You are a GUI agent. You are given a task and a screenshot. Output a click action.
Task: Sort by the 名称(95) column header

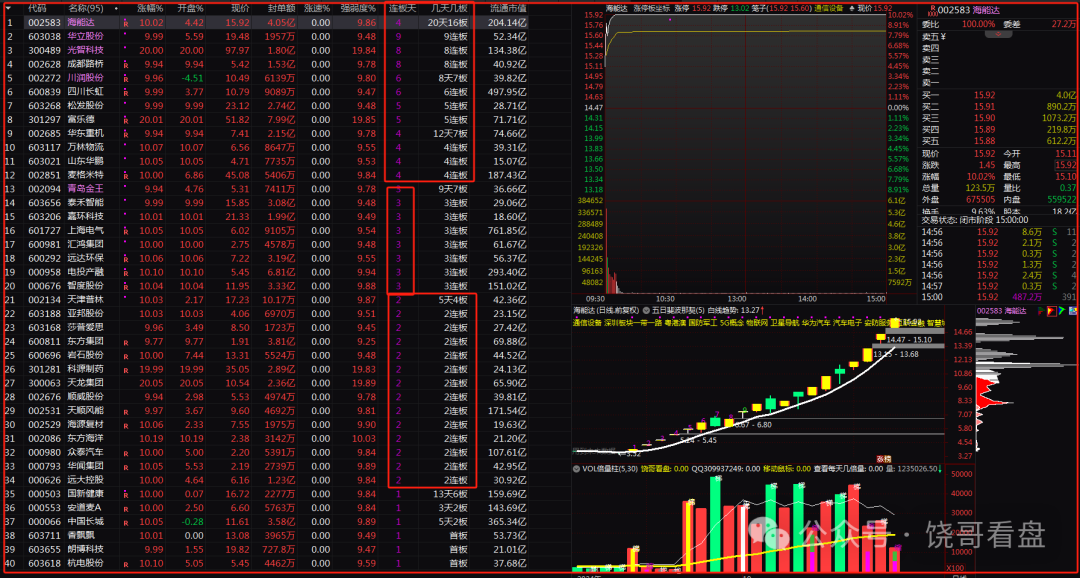tap(85, 9)
